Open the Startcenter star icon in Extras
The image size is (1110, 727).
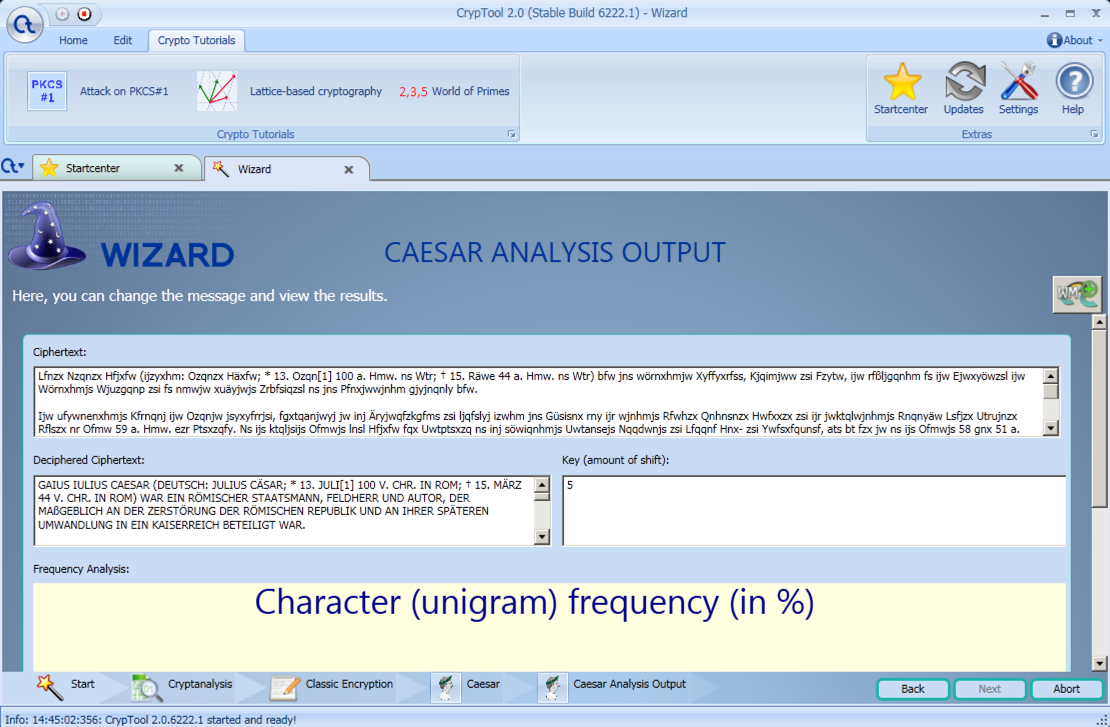[x=901, y=81]
